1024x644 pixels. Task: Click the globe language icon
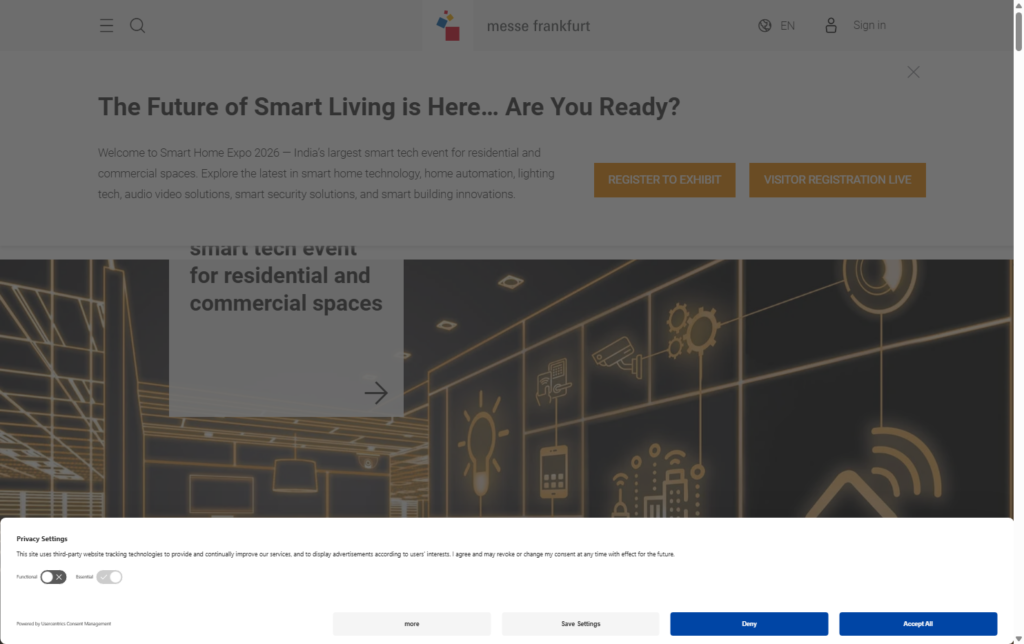(x=765, y=26)
